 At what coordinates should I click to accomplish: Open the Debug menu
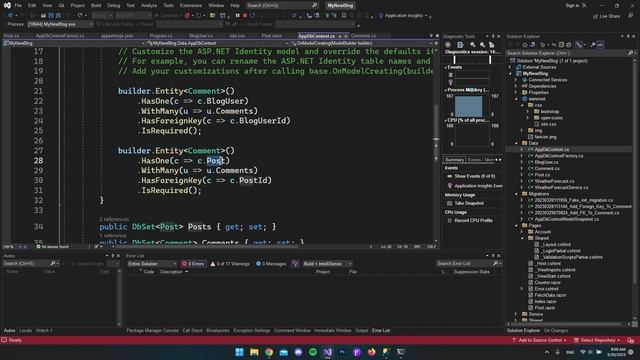point(113,5)
